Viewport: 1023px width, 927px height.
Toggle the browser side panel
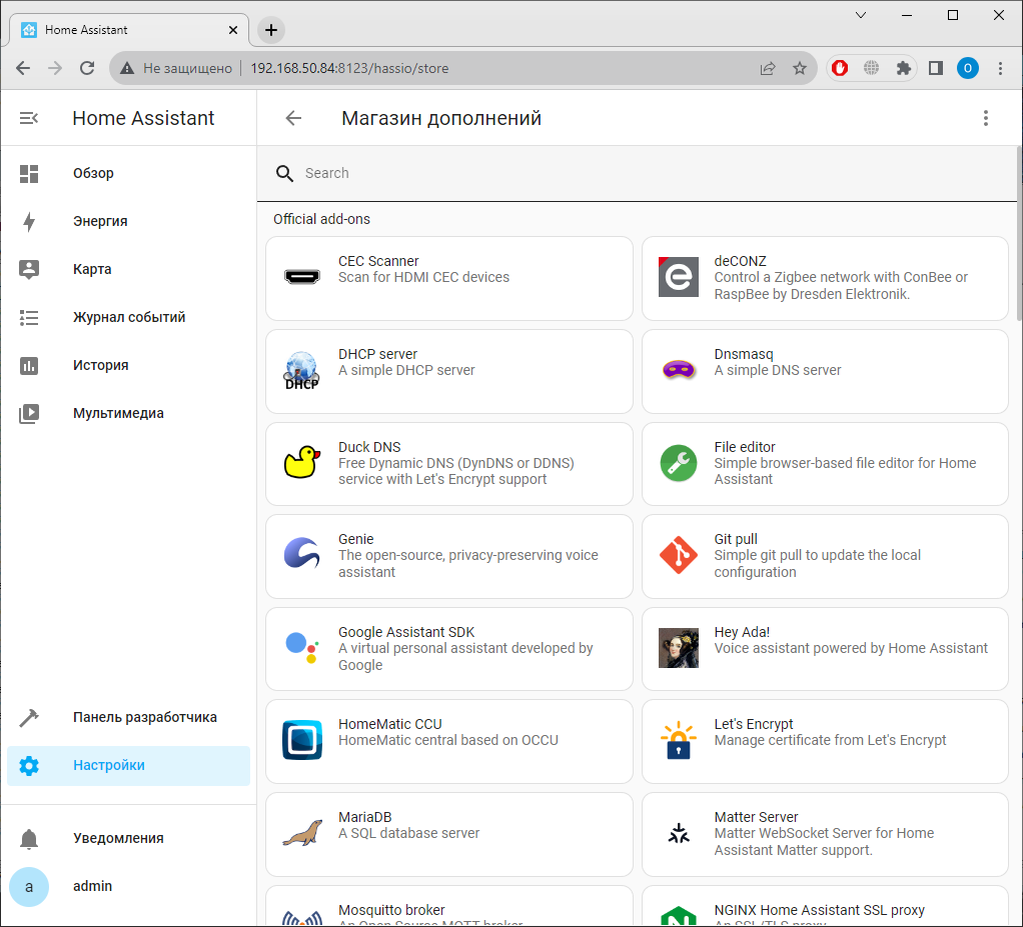(936, 68)
